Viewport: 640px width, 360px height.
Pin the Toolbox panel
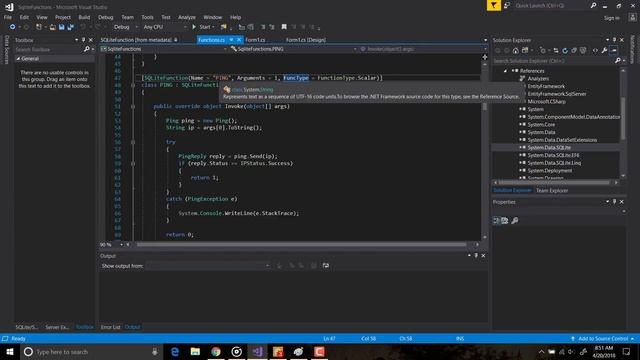(83, 40)
